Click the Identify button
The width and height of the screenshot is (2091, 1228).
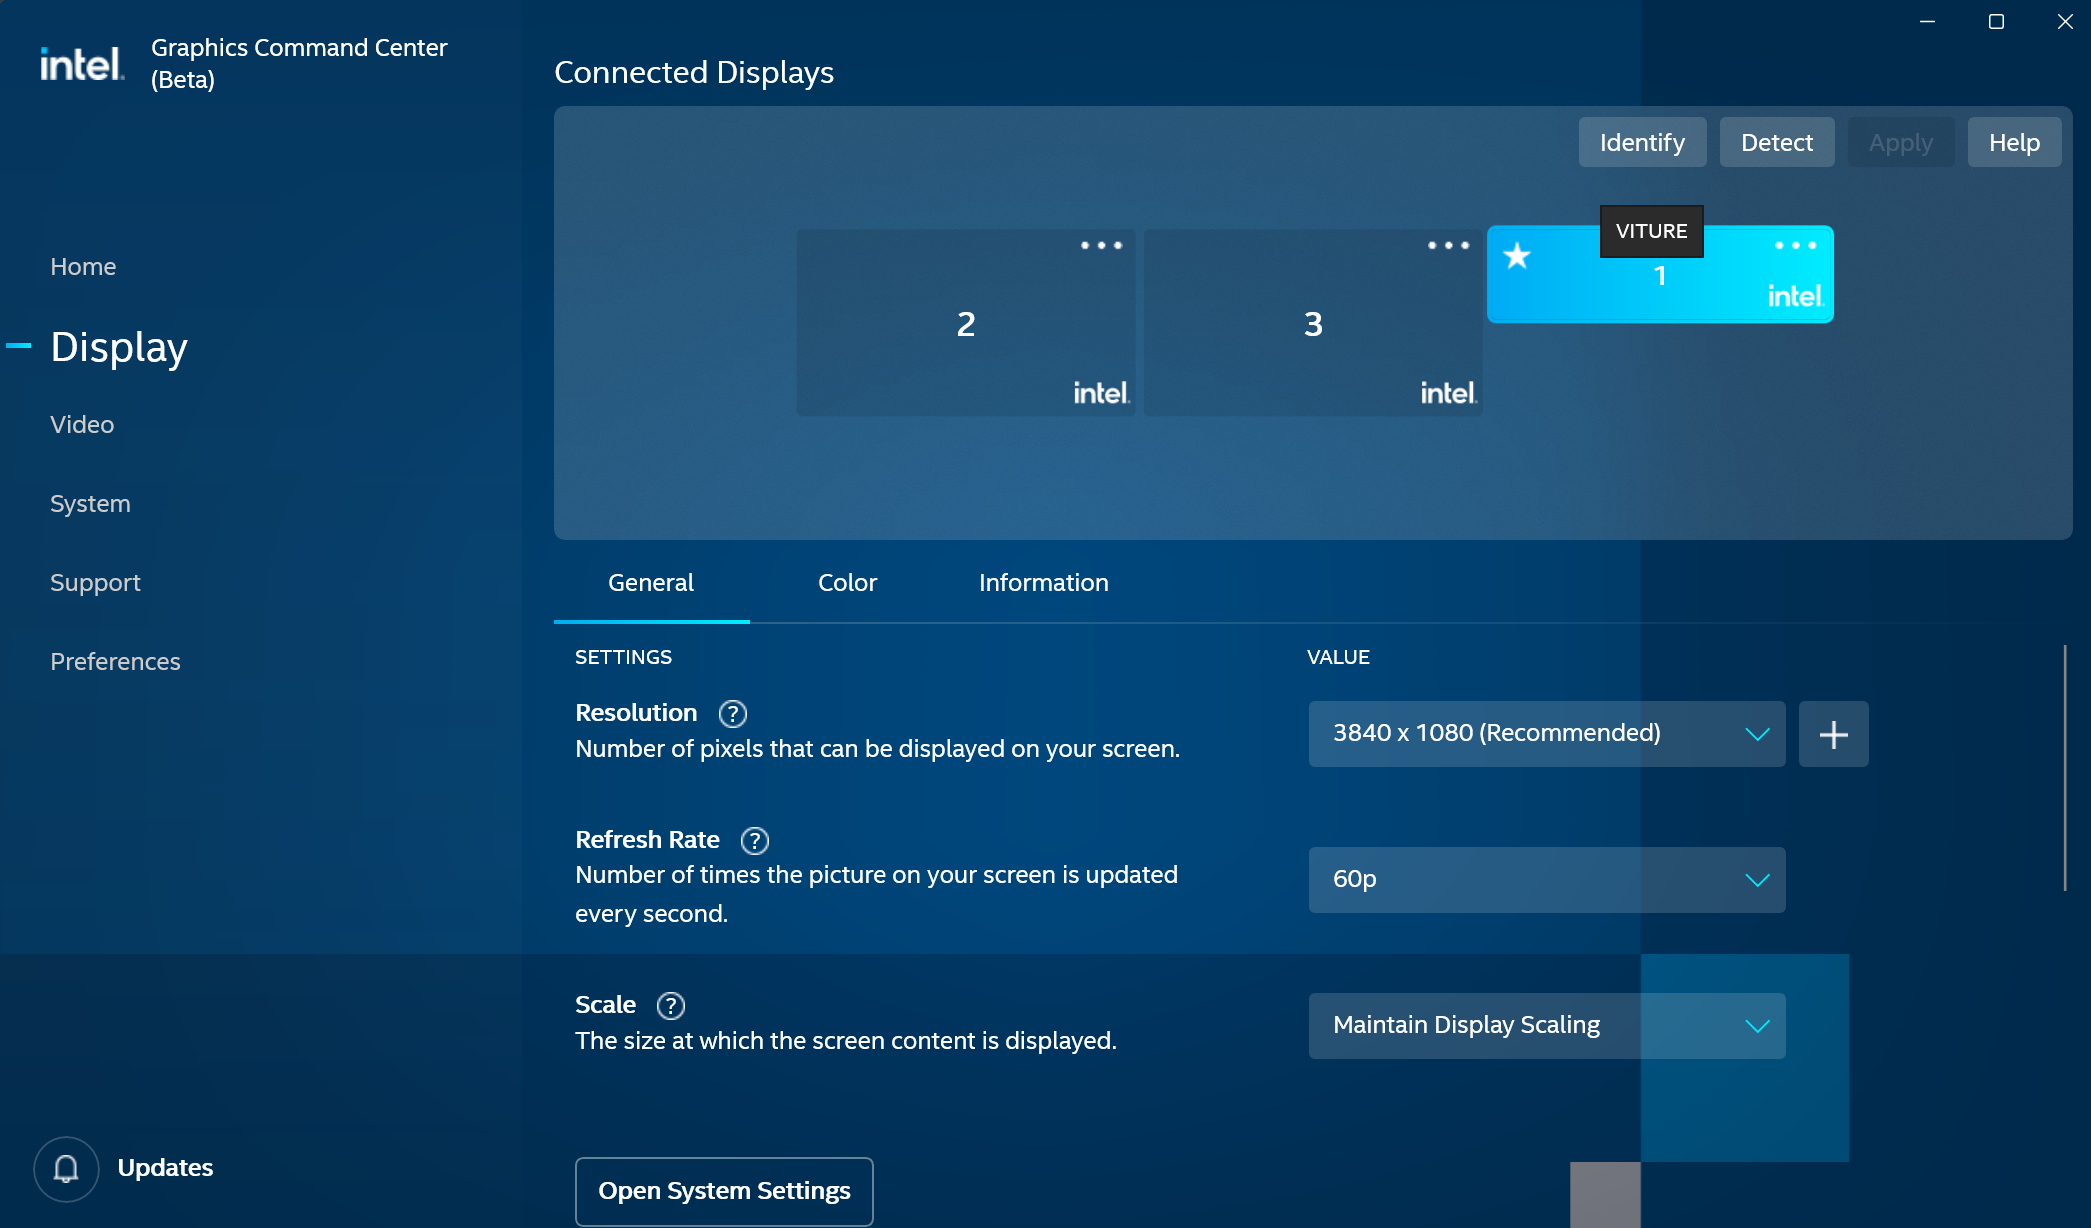(1642, 143)
